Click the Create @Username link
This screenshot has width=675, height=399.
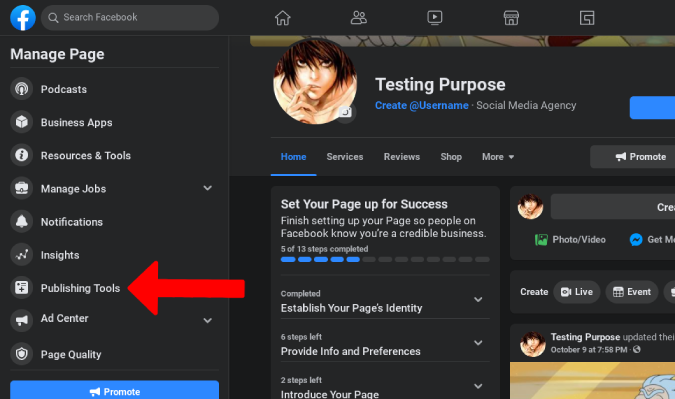[421, 105]
